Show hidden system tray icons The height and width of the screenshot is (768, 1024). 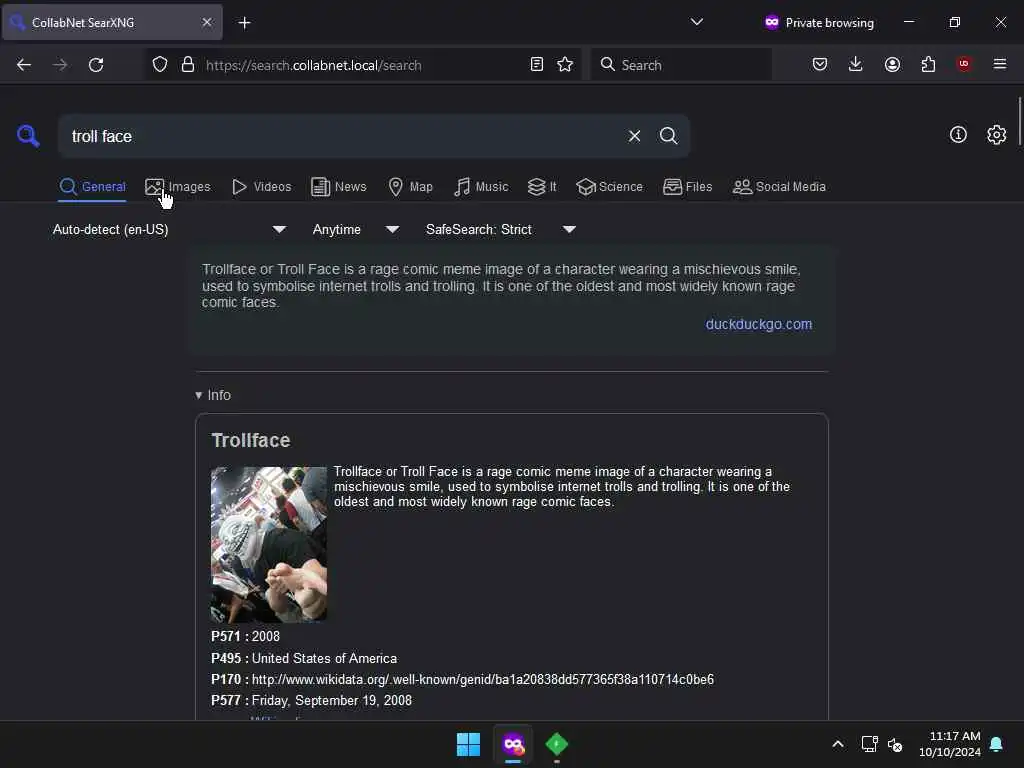838,744
